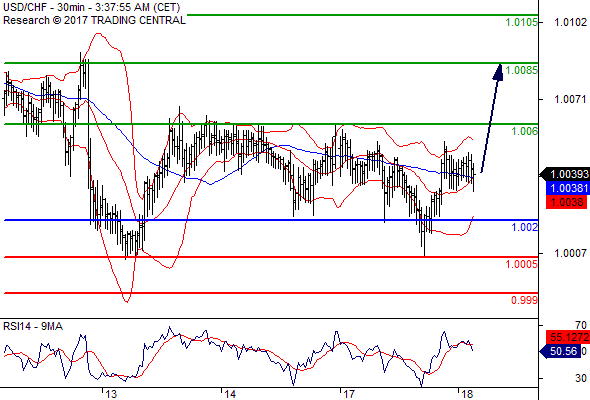Viewport: 590px width, 400px height.
Task: Click the date marker 18 on time axis
Action: click(x=467, y=394)
